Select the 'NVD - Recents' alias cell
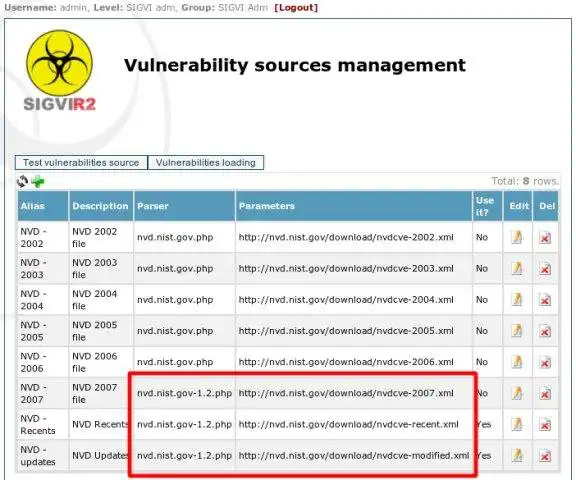The height and width of the screenshot is (480, 576). (x=43, y=425)
